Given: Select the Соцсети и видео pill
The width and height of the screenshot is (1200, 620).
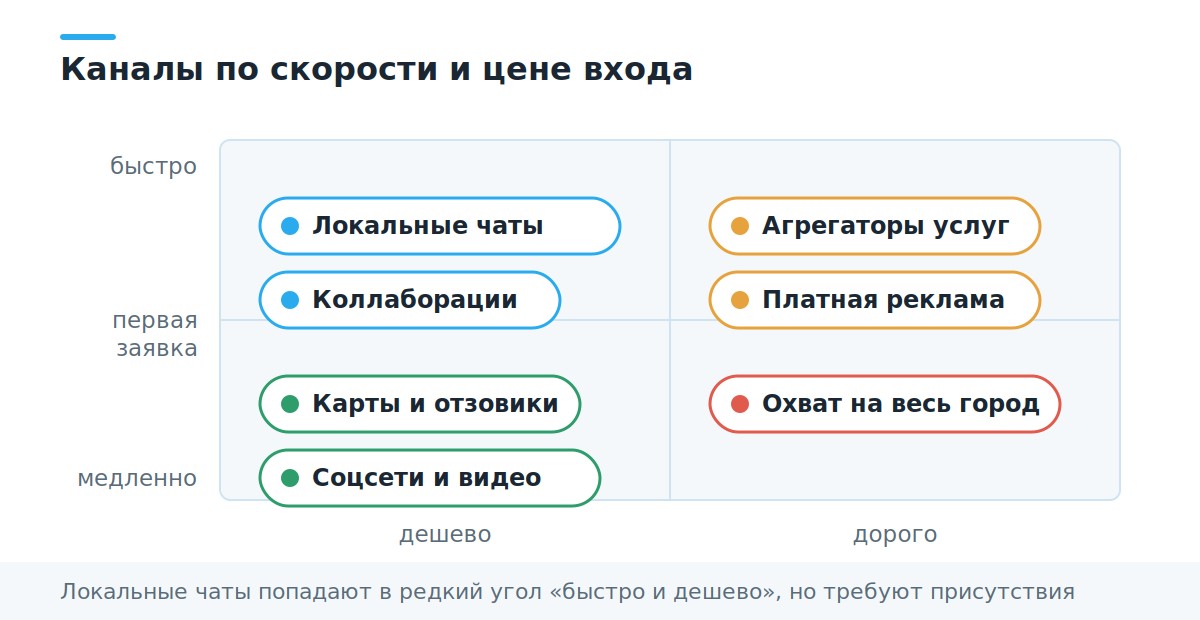Looking at the screenshot, I should [430, 478].
